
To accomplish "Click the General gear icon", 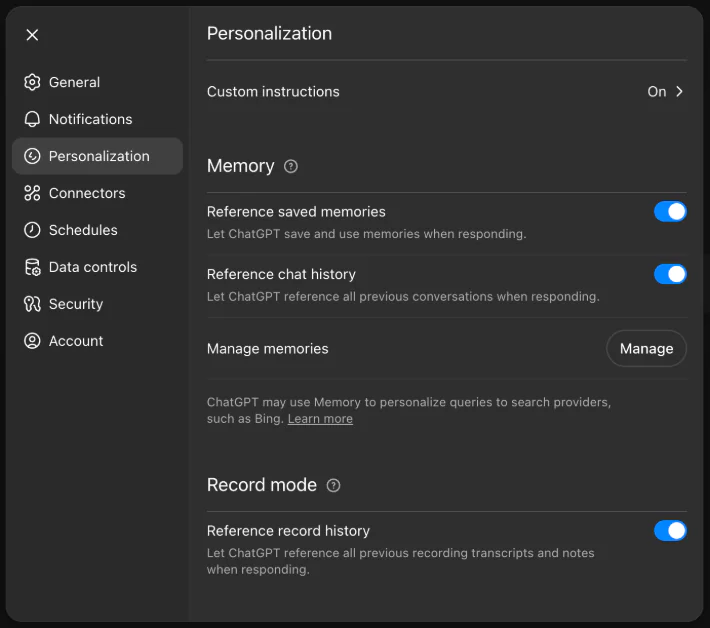I will (x=32, y=82).
